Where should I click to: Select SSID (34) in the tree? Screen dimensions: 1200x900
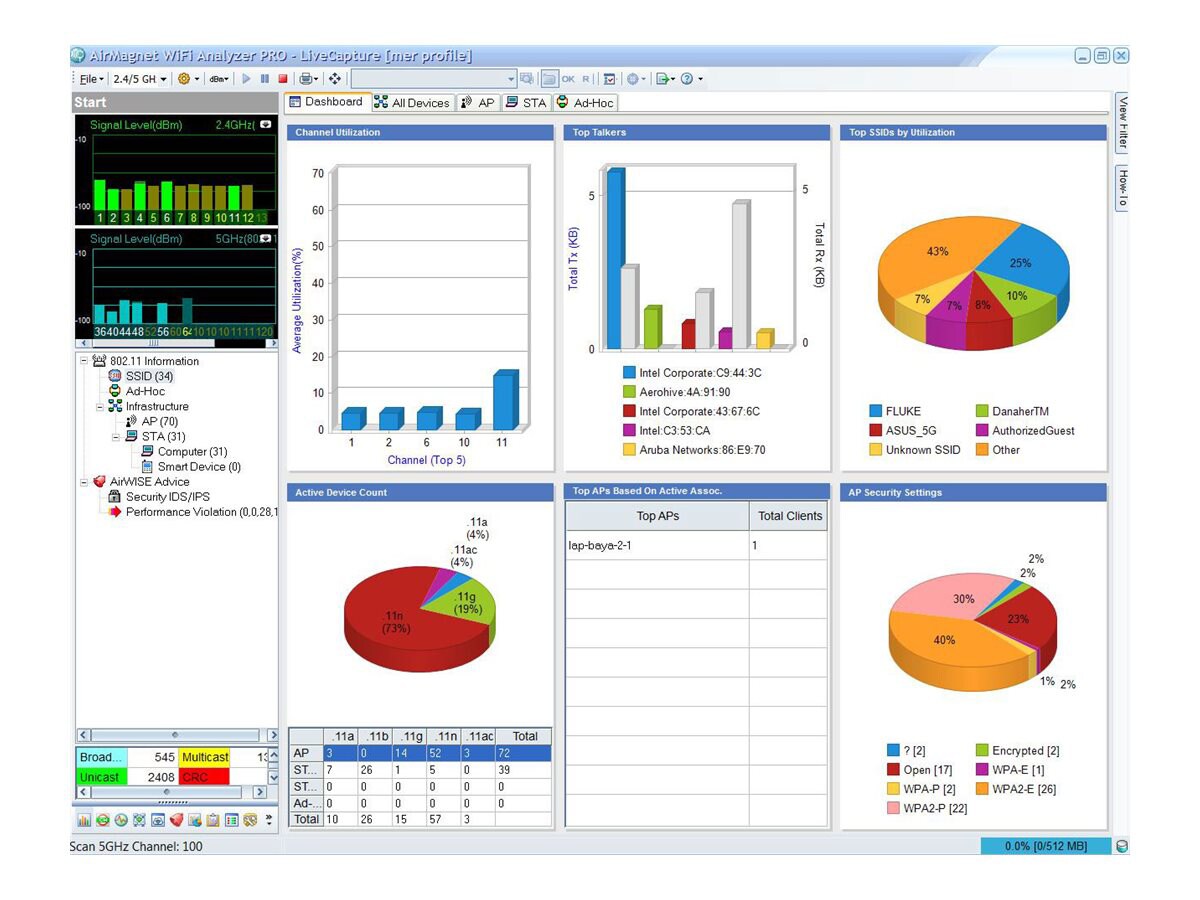pyautogui.click(x=150, y=376)
